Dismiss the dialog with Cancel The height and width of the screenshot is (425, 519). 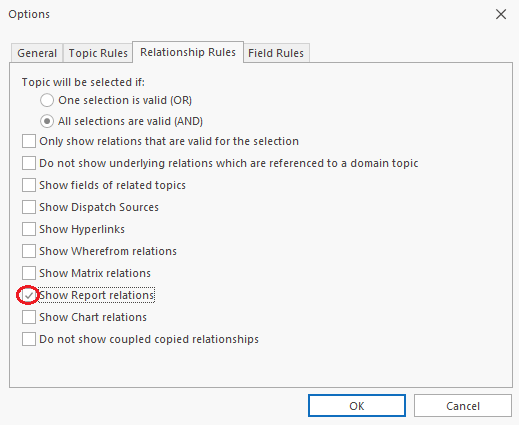pos(463,406)
